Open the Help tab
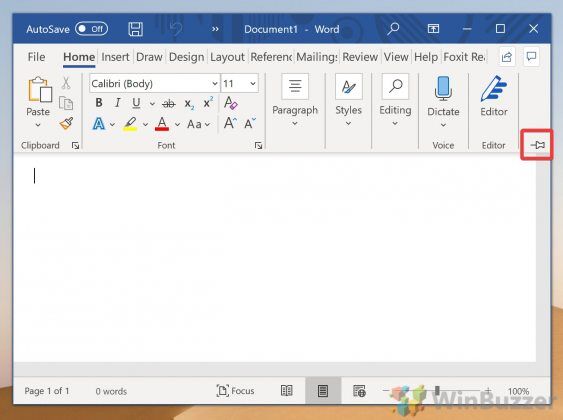 pyautogui.click(x=426, y=57)
